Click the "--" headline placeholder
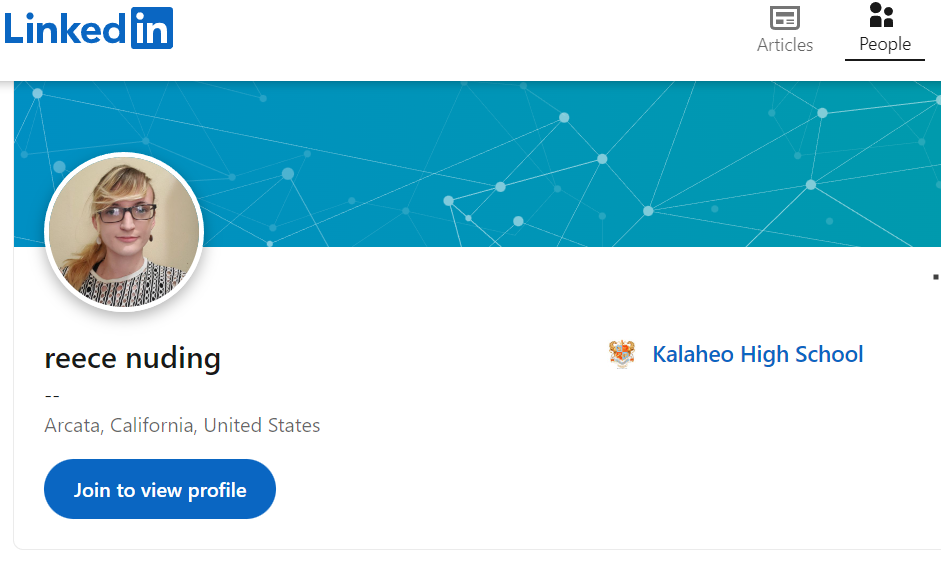 coord(52,395)
